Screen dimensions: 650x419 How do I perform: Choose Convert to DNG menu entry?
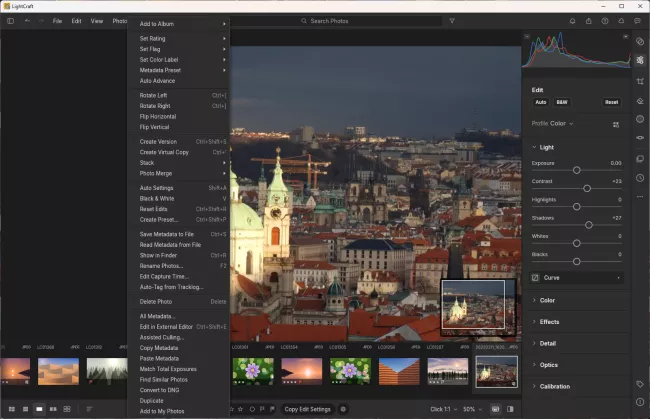(179, 390)
